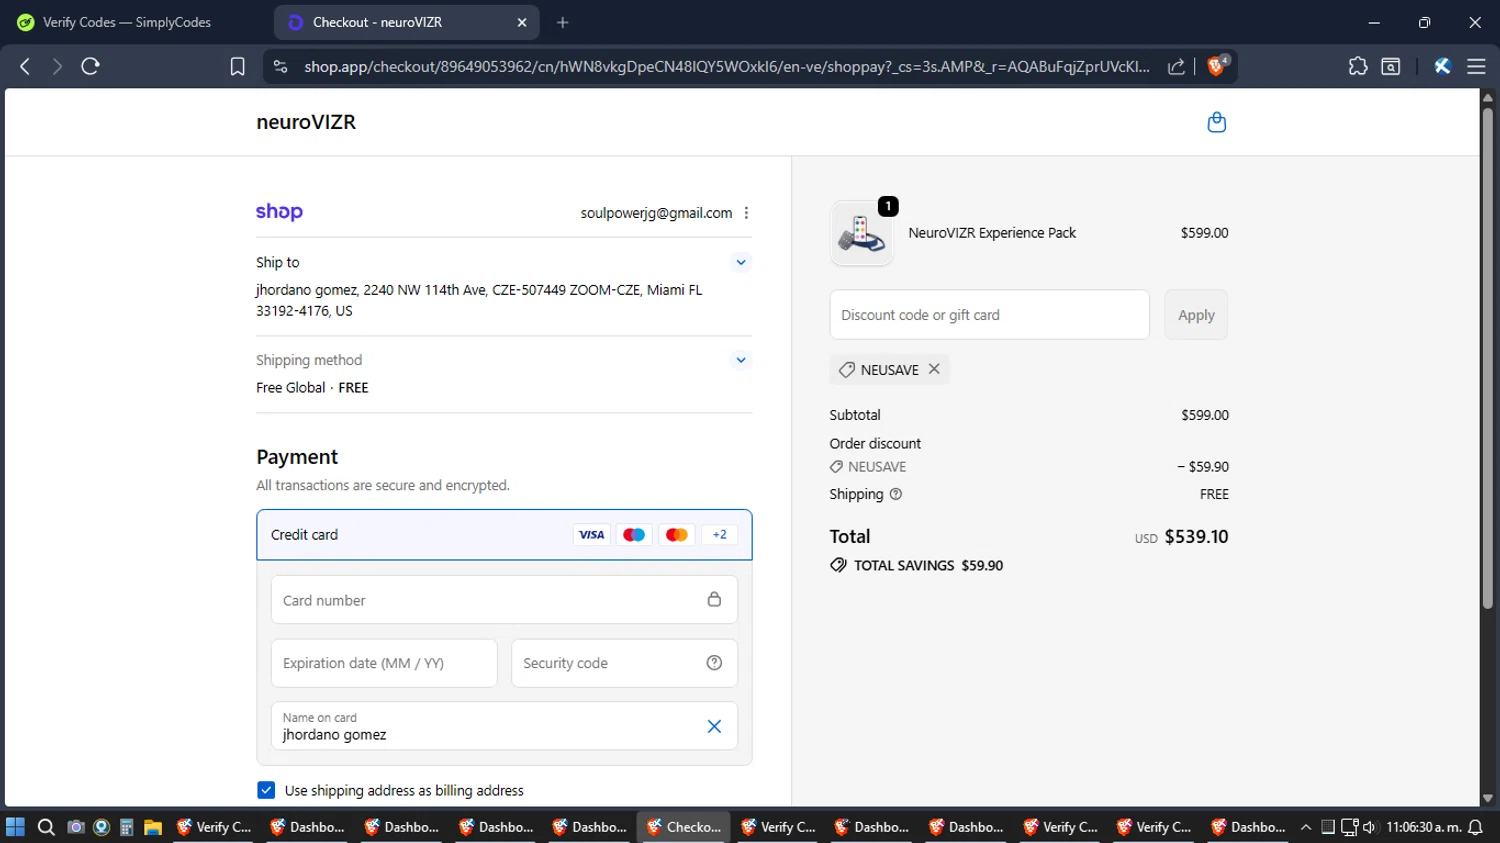Show security code help icon
Viewport: 1500px width, 843px height.
714,663
